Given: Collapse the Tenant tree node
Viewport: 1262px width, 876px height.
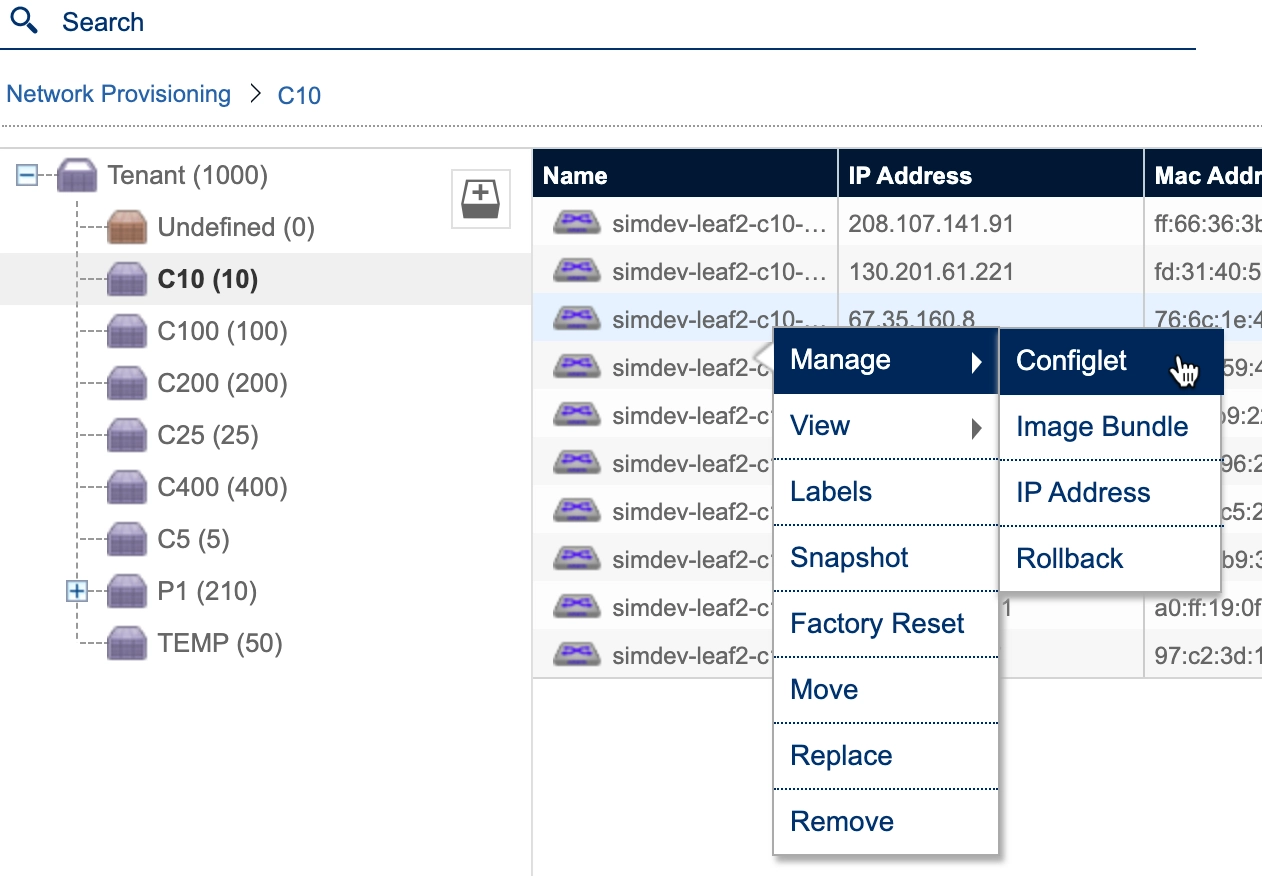Looking at the screenshot, I should [28, 176].
